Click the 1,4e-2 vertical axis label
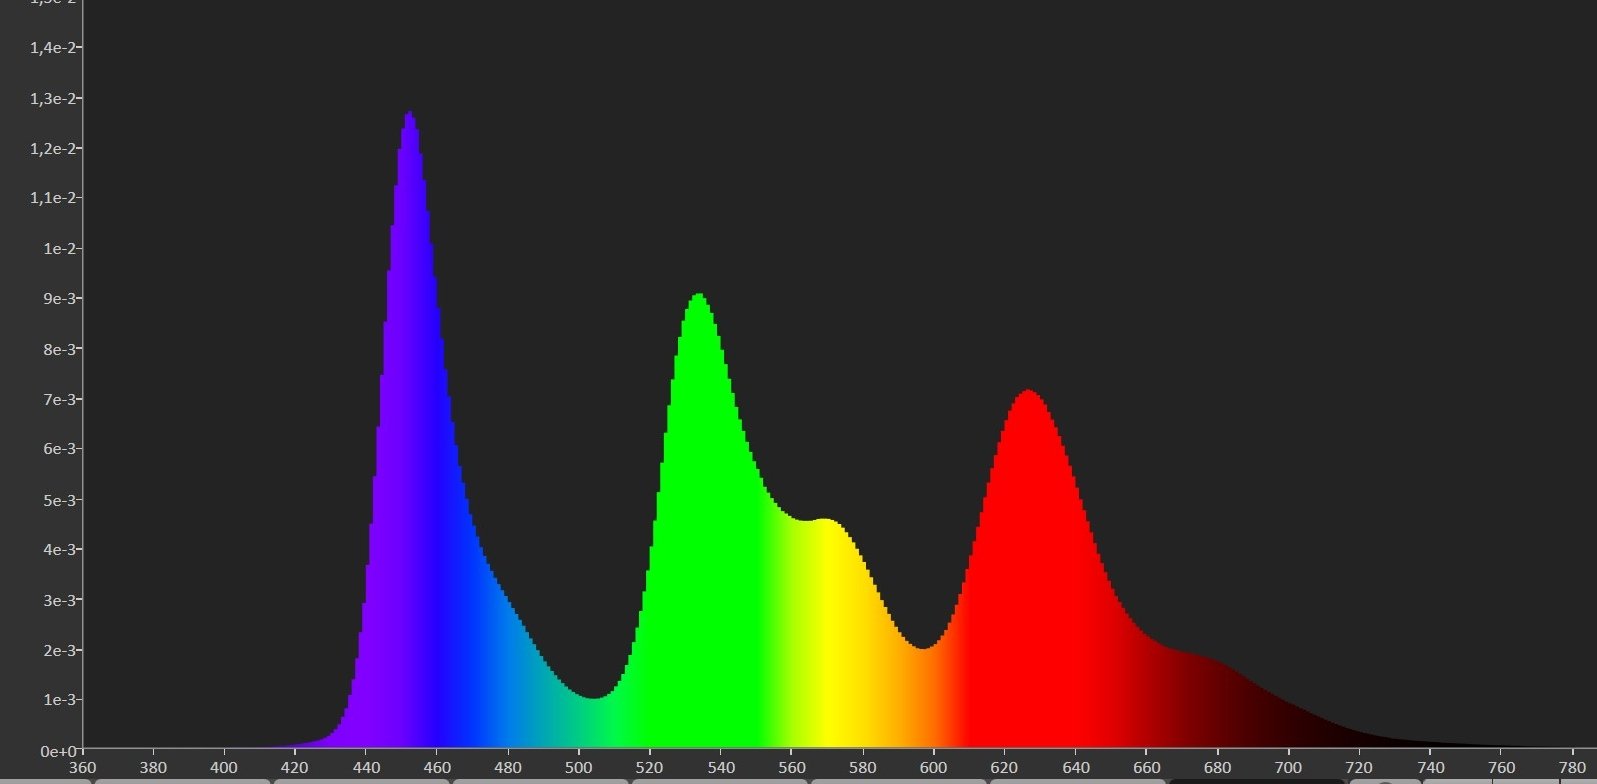Screen dimensions: 1597x784 pyautogui.click(x=55, y=47)
